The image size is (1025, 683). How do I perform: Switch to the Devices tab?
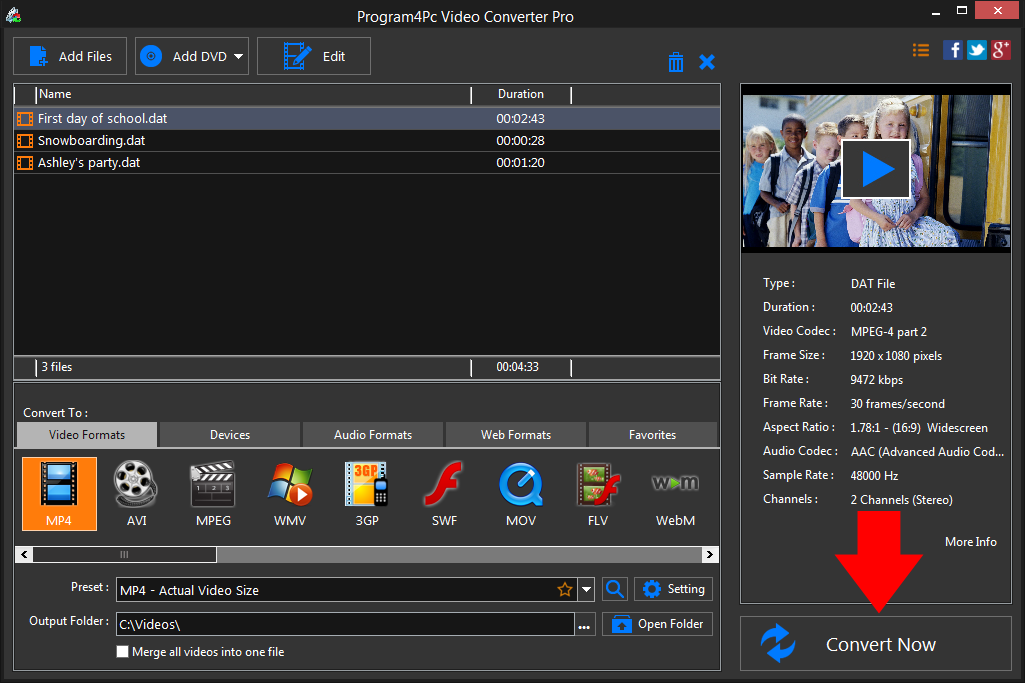pyautogui.click(x=230, y=435)
